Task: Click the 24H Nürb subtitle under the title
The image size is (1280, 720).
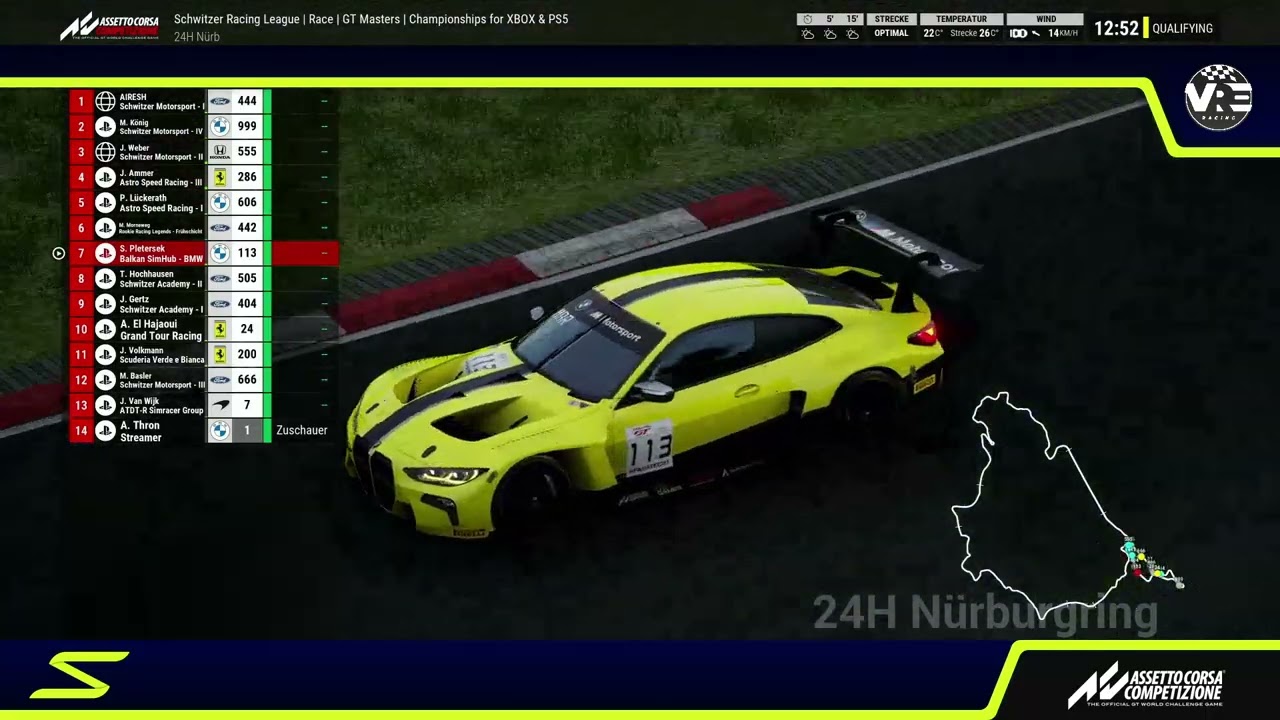Action: tap(197, 37)
